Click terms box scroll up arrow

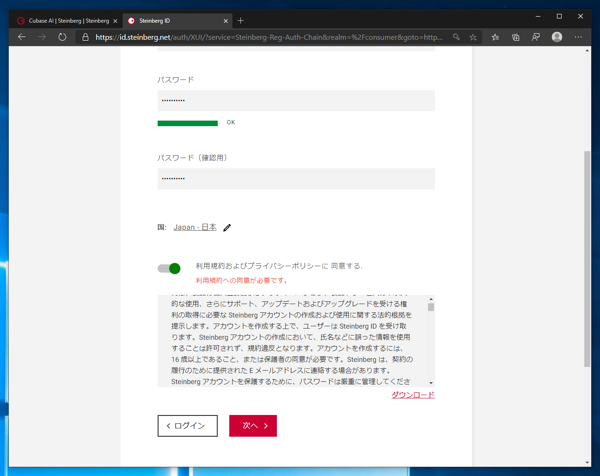point(431,299)
